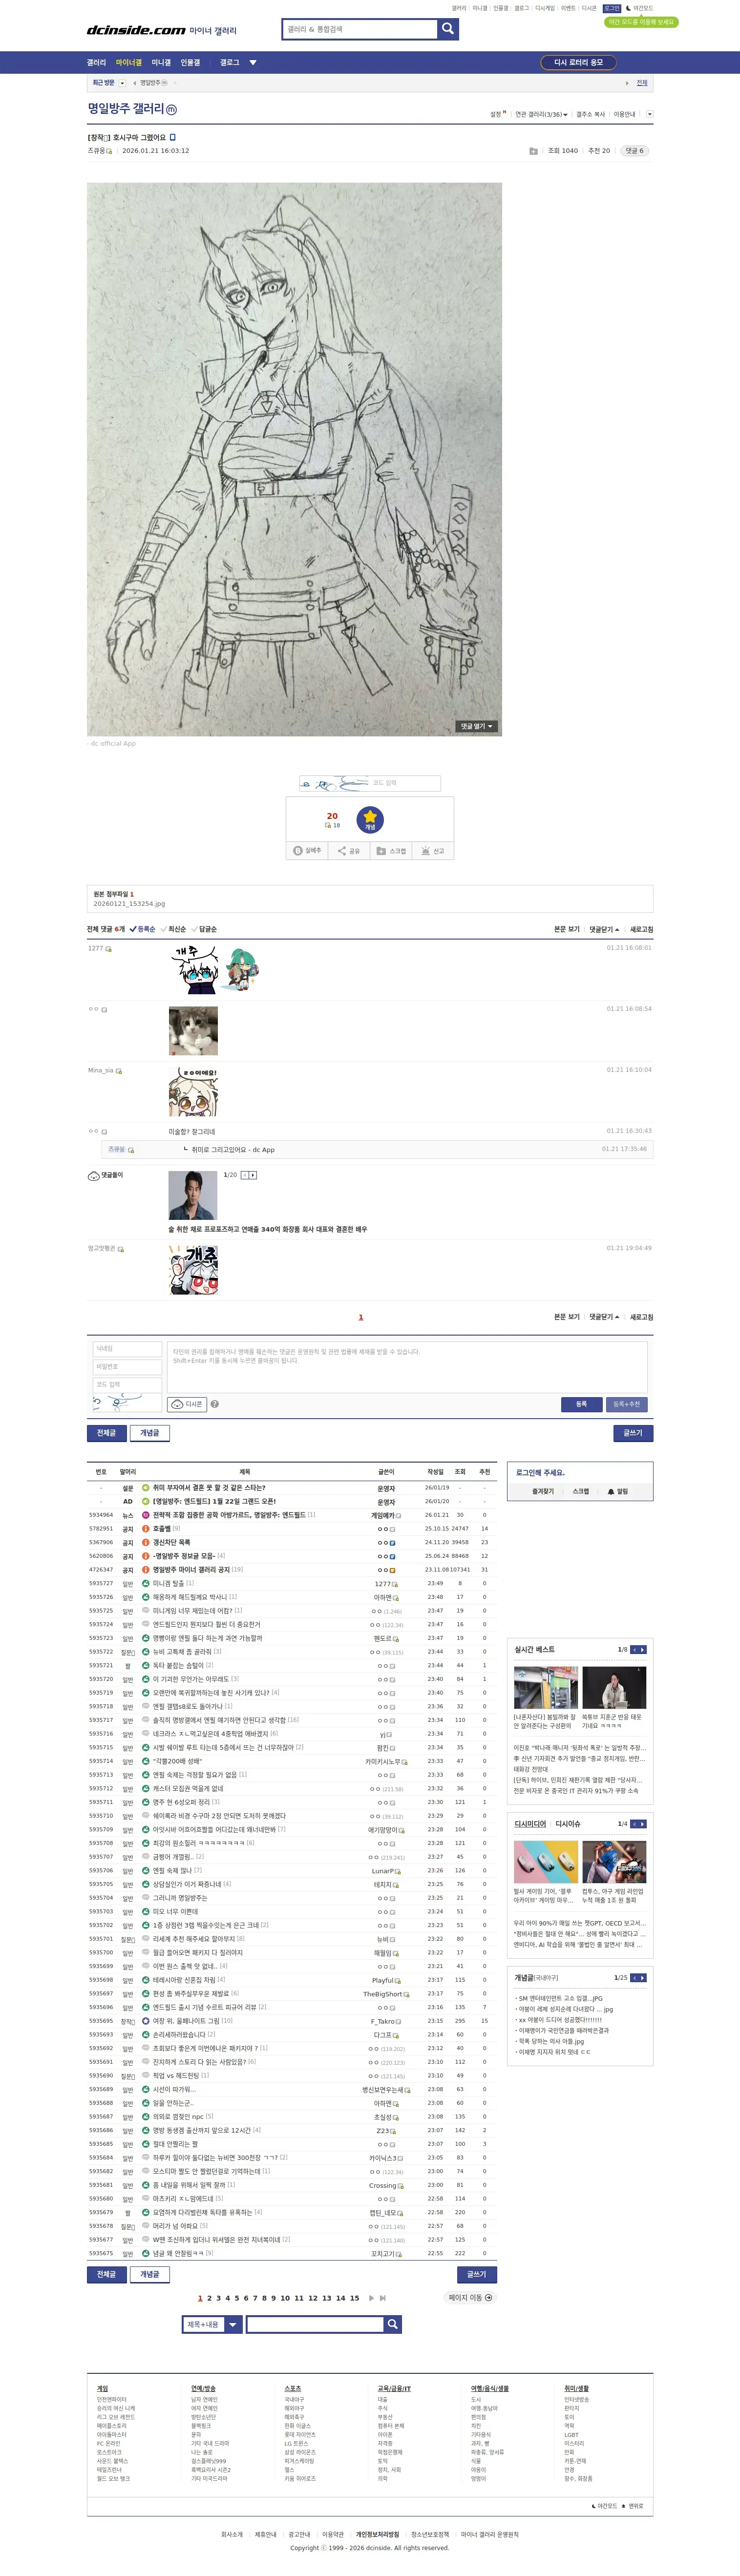
Task: Open the dcinside.com home logo
Action: pyautogui.click(x=136, y=30)
